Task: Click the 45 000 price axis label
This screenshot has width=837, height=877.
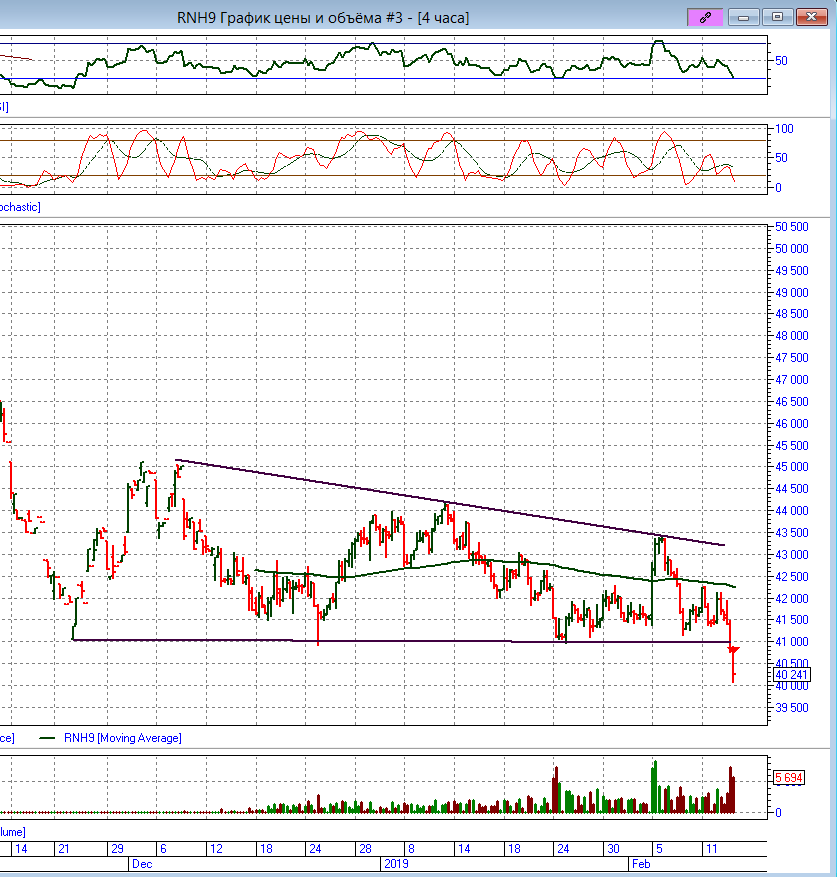Action: click(x=792, y=467)
